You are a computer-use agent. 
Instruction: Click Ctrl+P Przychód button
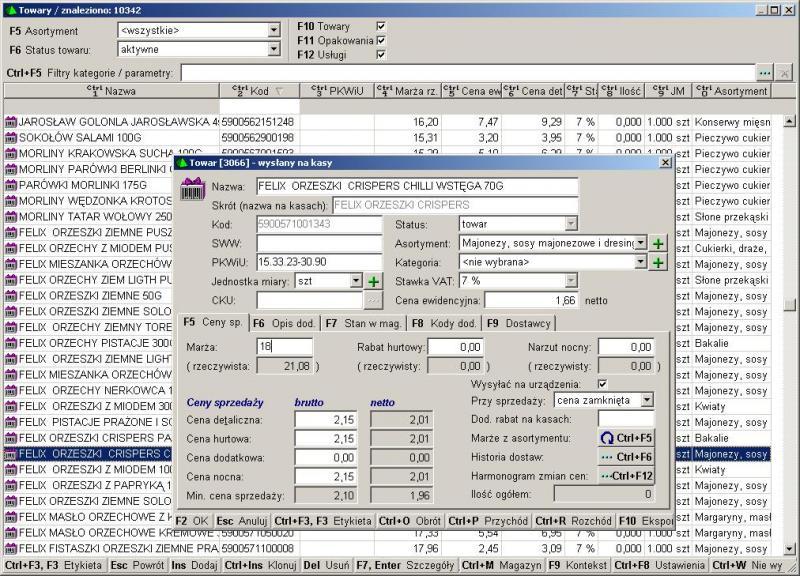[488, 521]
